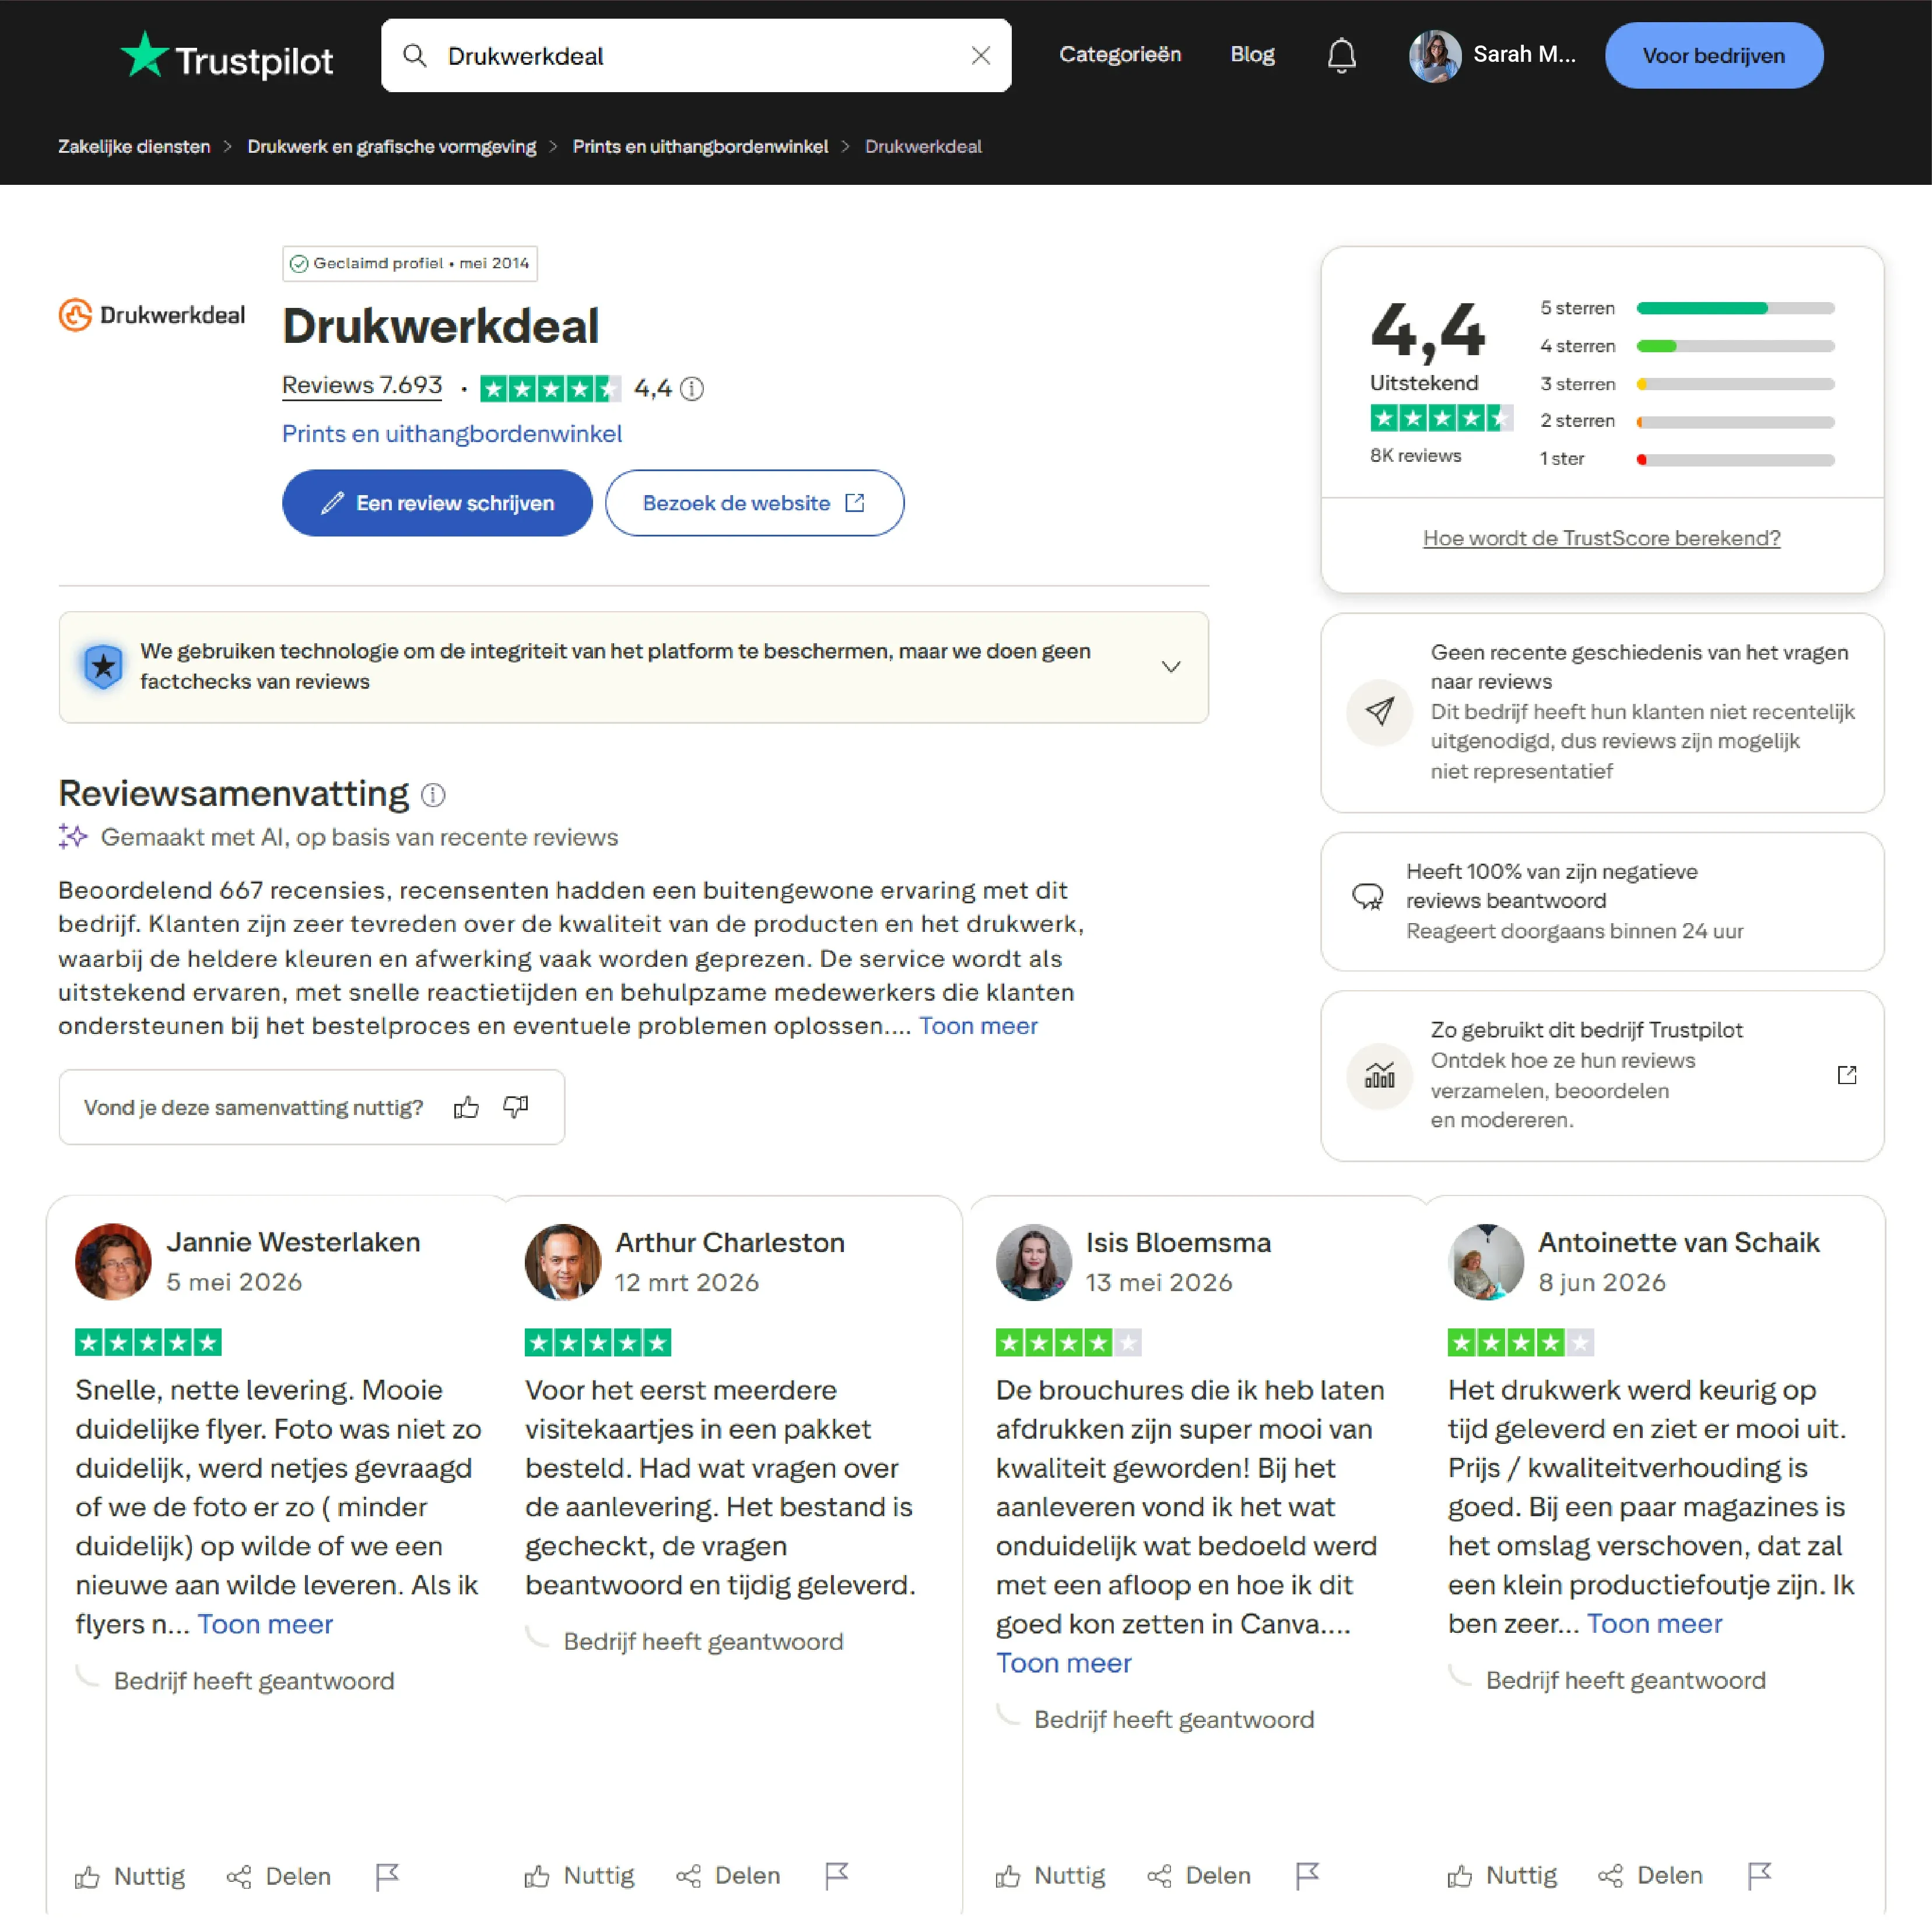Open external link for how company uses Trustpilot

pos(1846,1075)
